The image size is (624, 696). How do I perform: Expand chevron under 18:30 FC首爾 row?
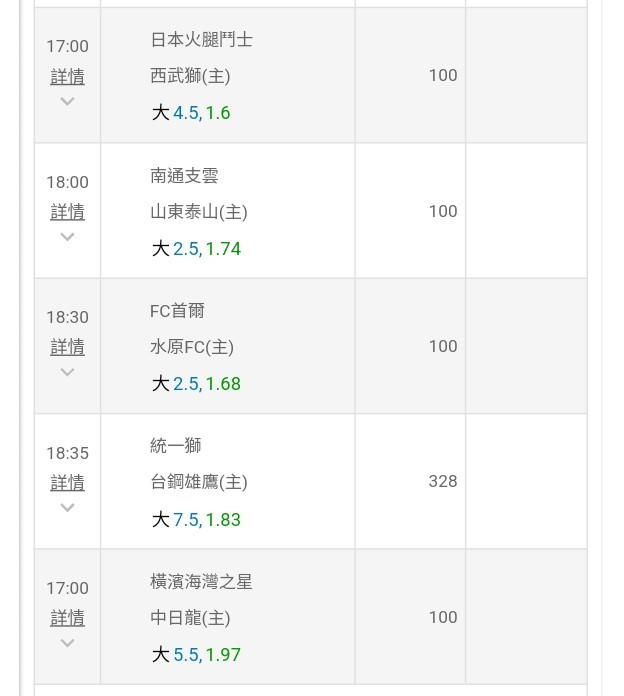[x=67, y=372]
